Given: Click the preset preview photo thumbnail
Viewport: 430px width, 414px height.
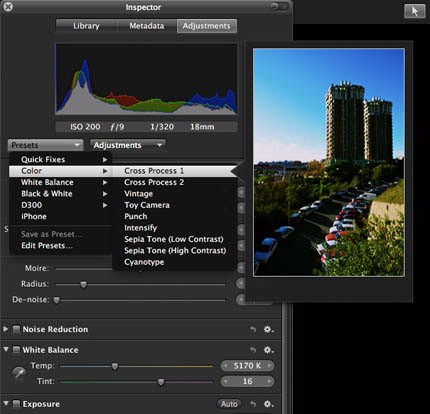Looking at the screenshot, I should coord(329,162).
